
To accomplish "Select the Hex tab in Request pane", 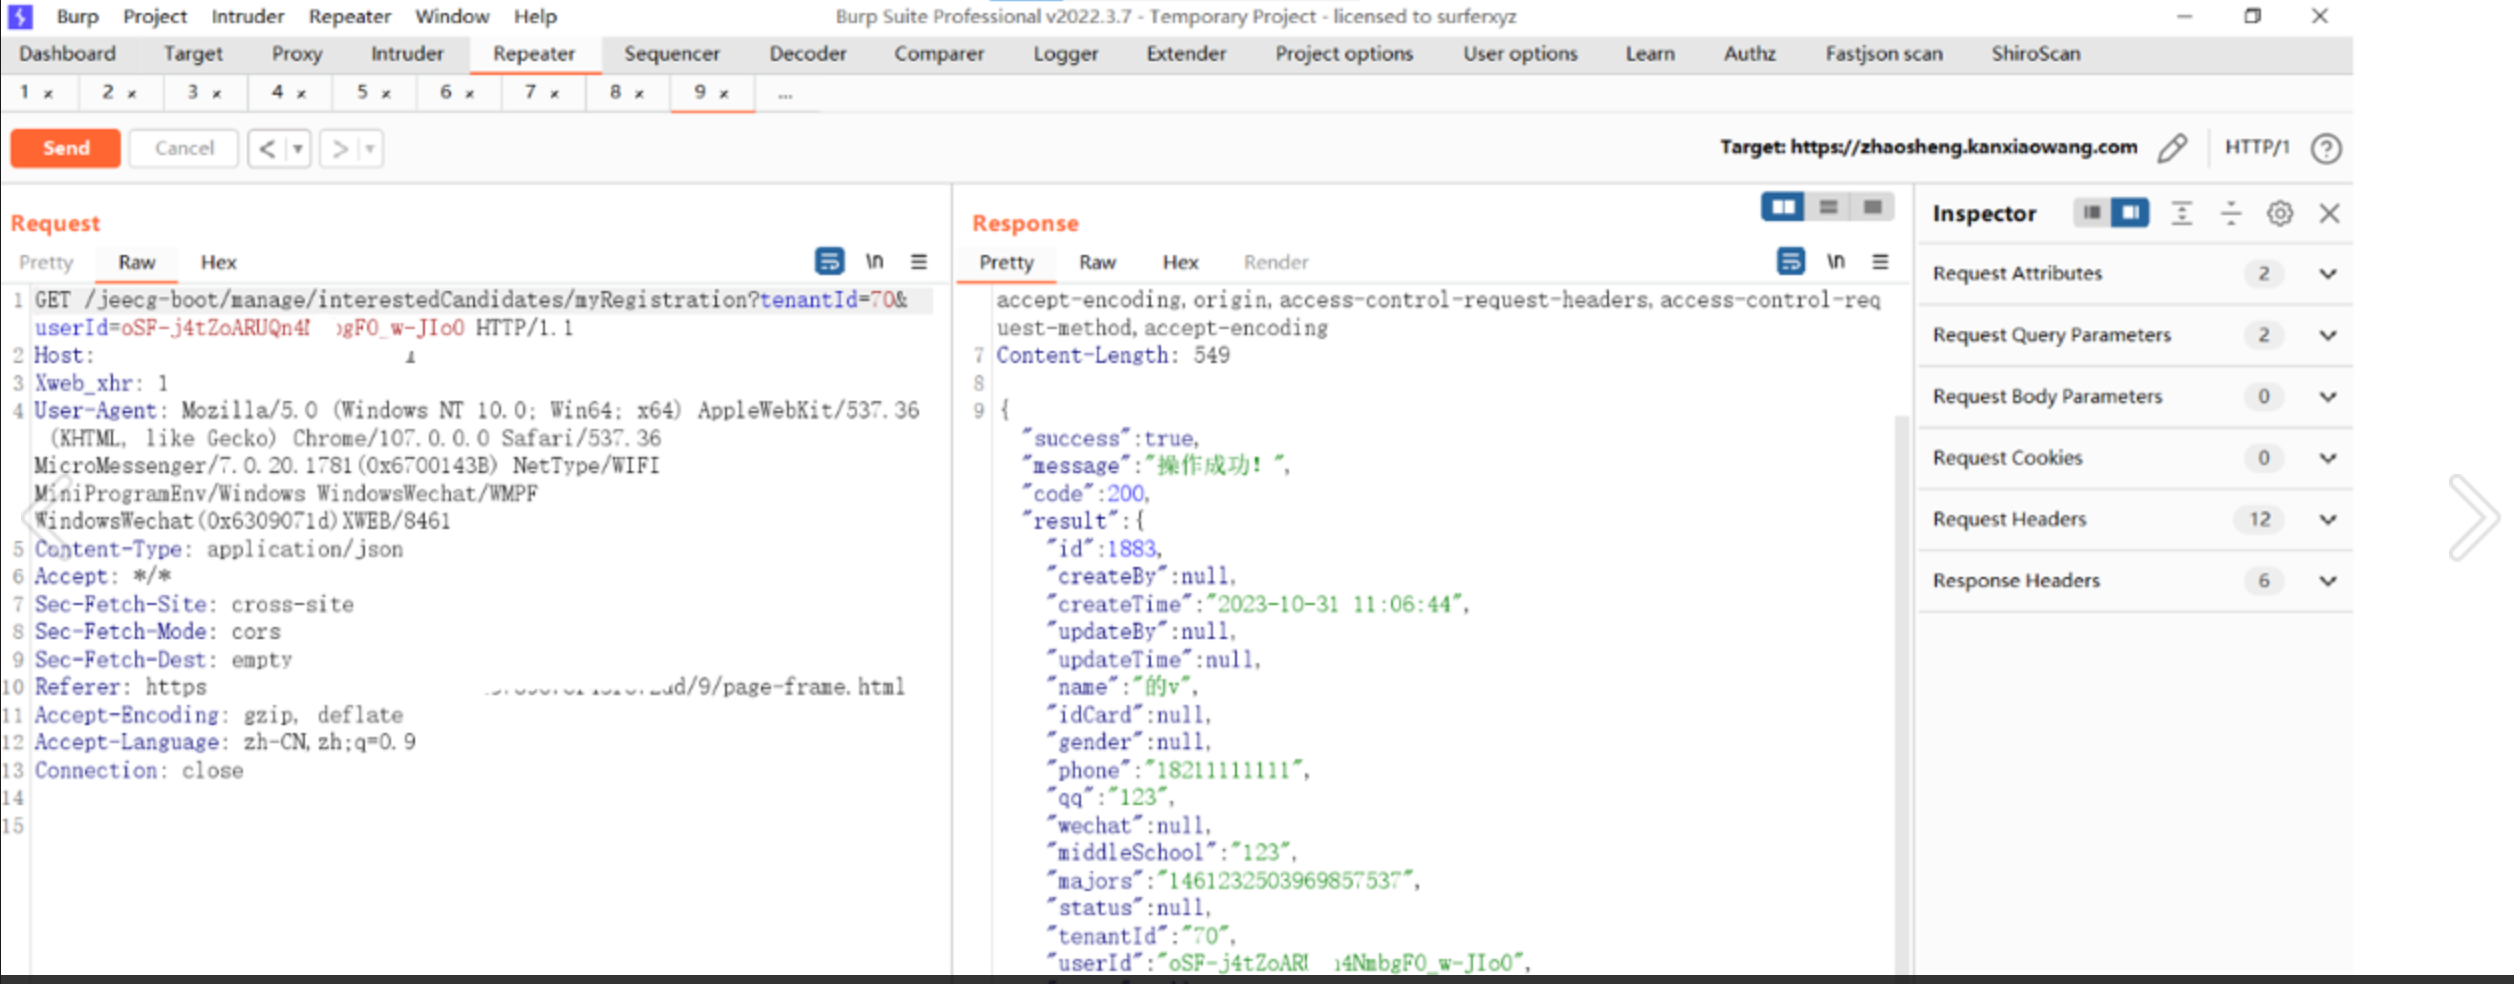I will click(x=218, y=262).
